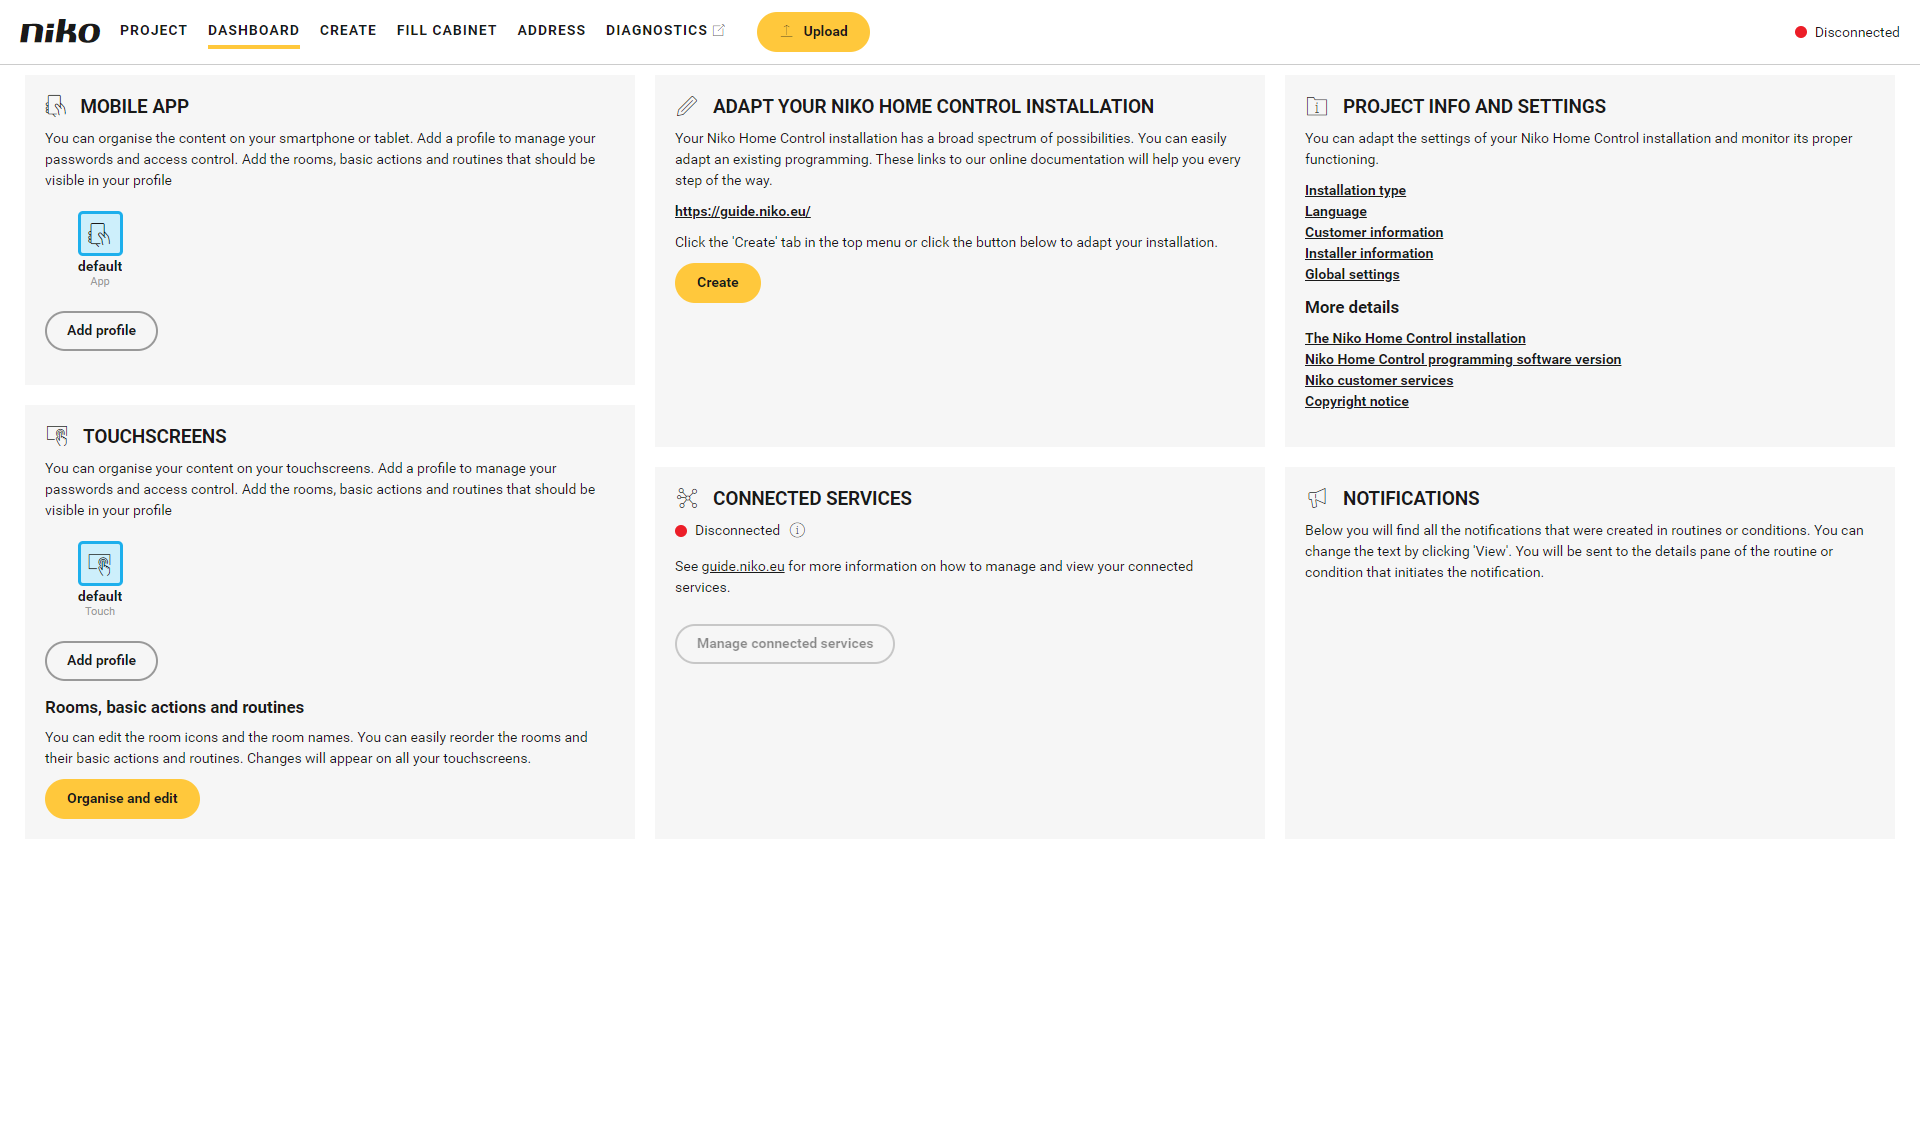Click the MOBILE APP heading
The height and width of the screenshot is (1137, 1920).
[x=135, y=106]
